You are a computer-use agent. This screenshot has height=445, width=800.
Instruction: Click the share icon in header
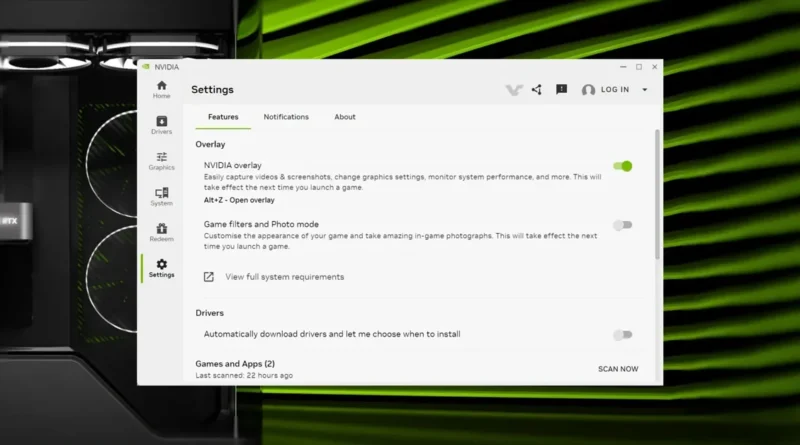tap(536, 90)
